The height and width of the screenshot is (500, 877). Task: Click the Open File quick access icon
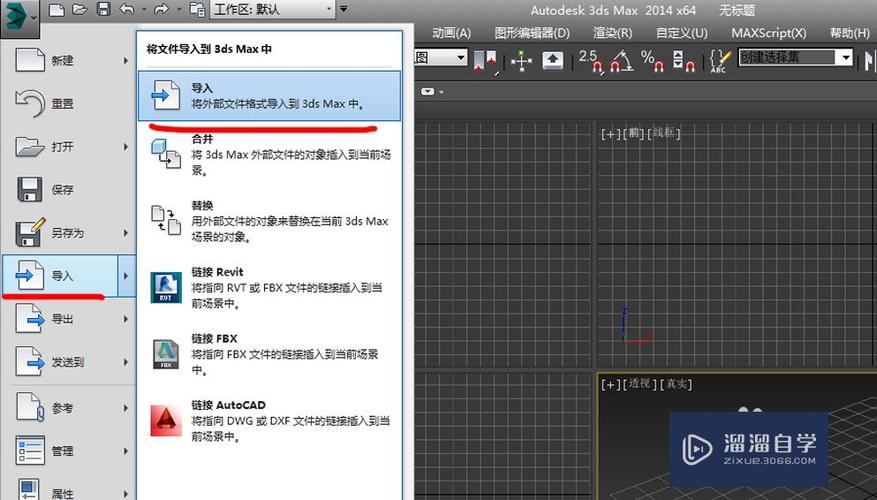(79, 10)
